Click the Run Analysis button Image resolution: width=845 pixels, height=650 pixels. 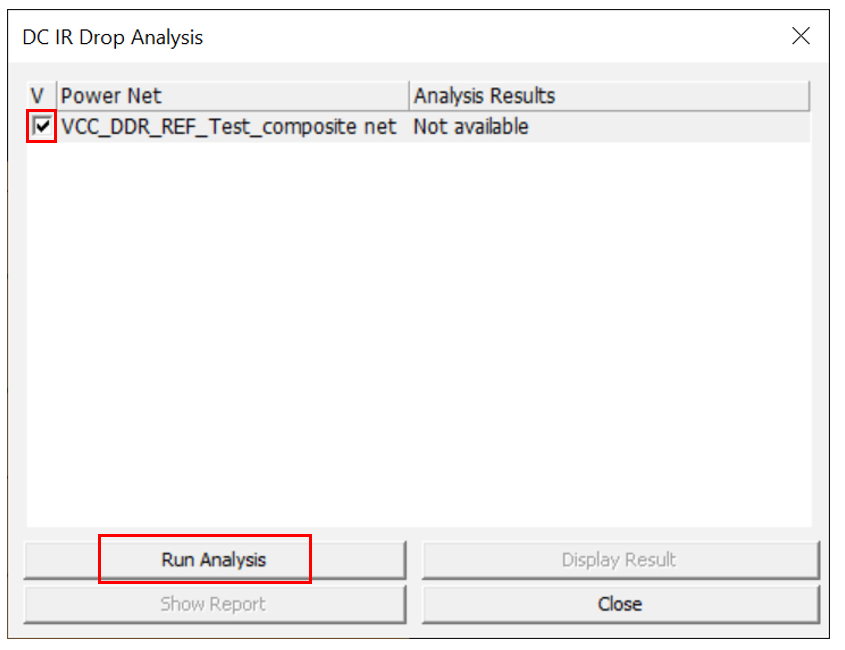(x=214, y=560)
